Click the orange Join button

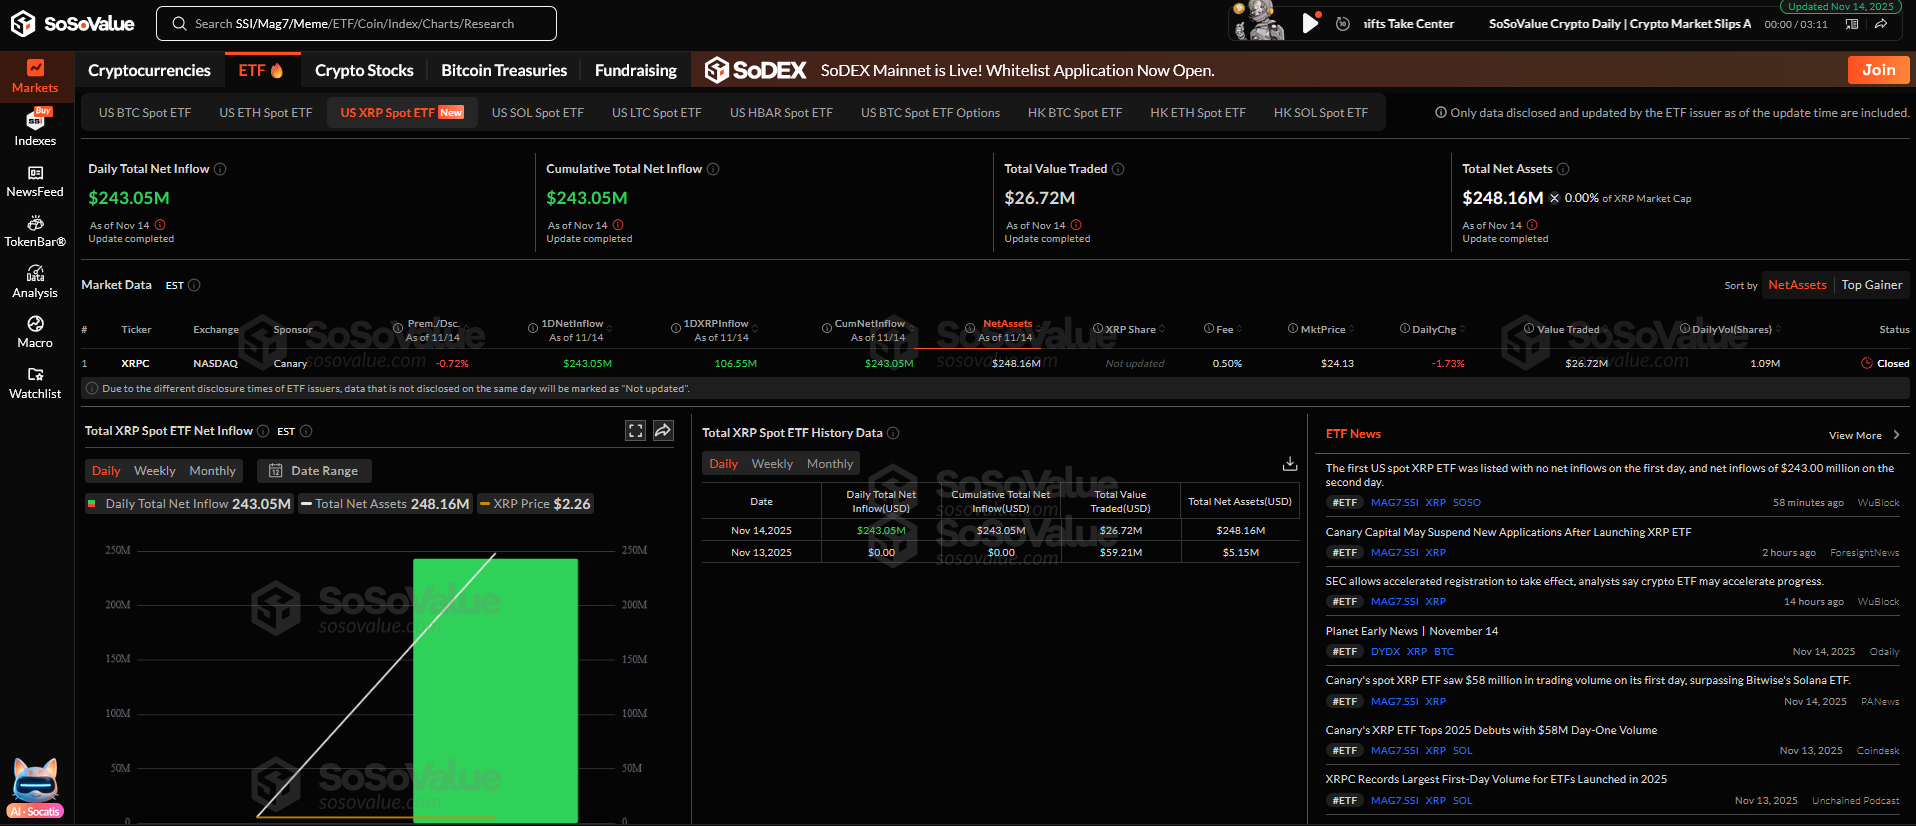click(1878, 70)
